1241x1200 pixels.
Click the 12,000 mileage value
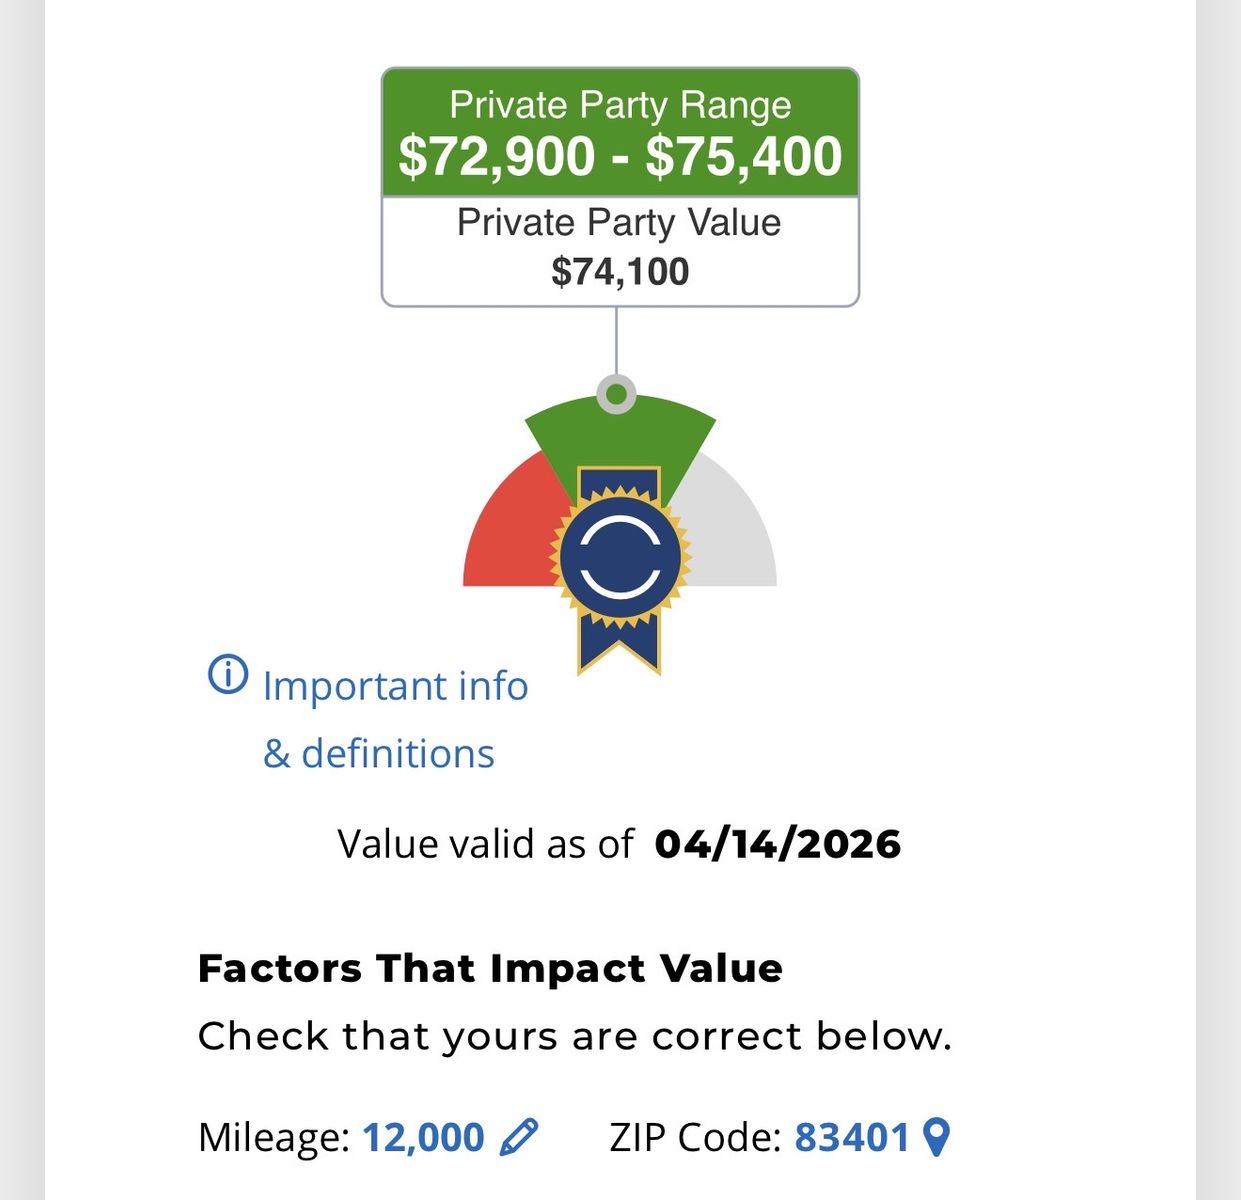[423, 1138]
